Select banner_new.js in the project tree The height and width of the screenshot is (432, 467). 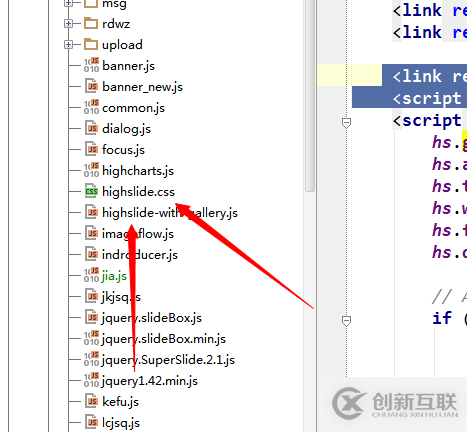click(x=142, y=87)
